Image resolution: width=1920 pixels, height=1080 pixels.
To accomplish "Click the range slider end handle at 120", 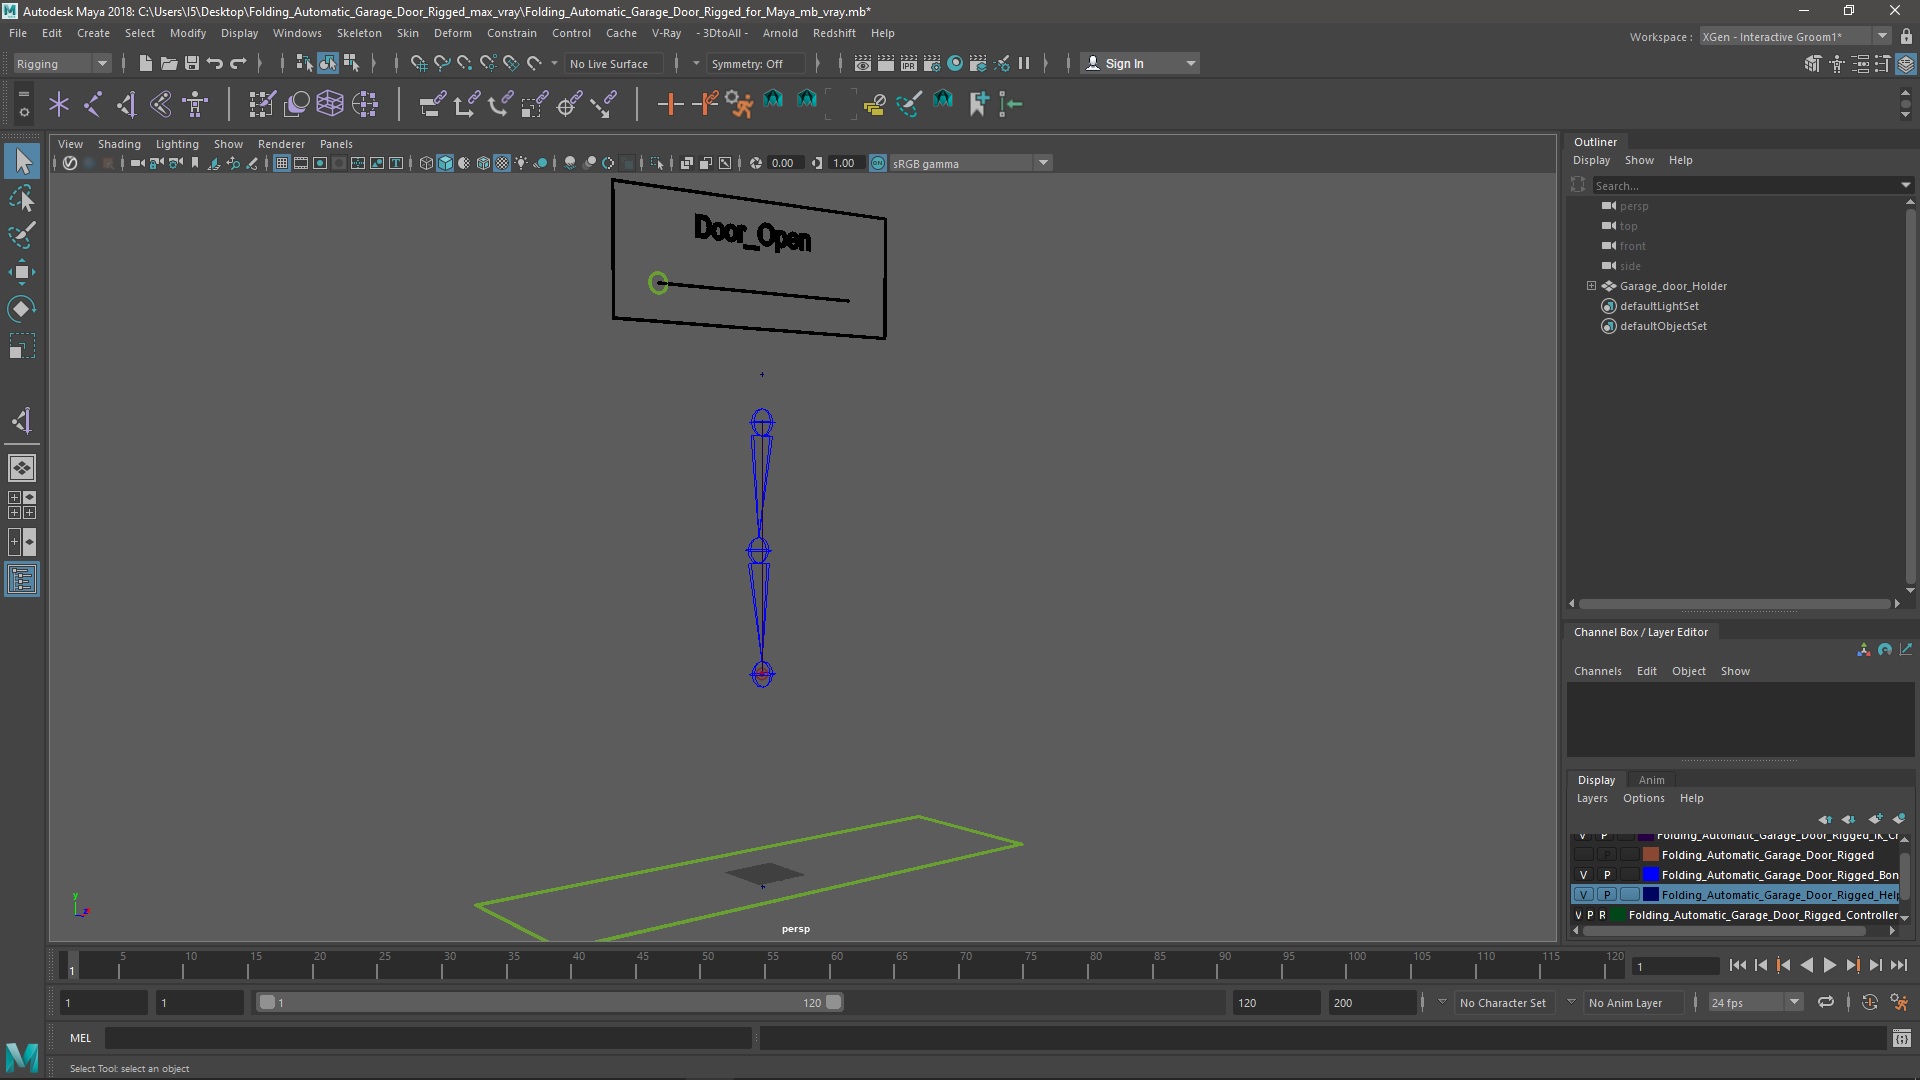I will [x=834, y=1002].
